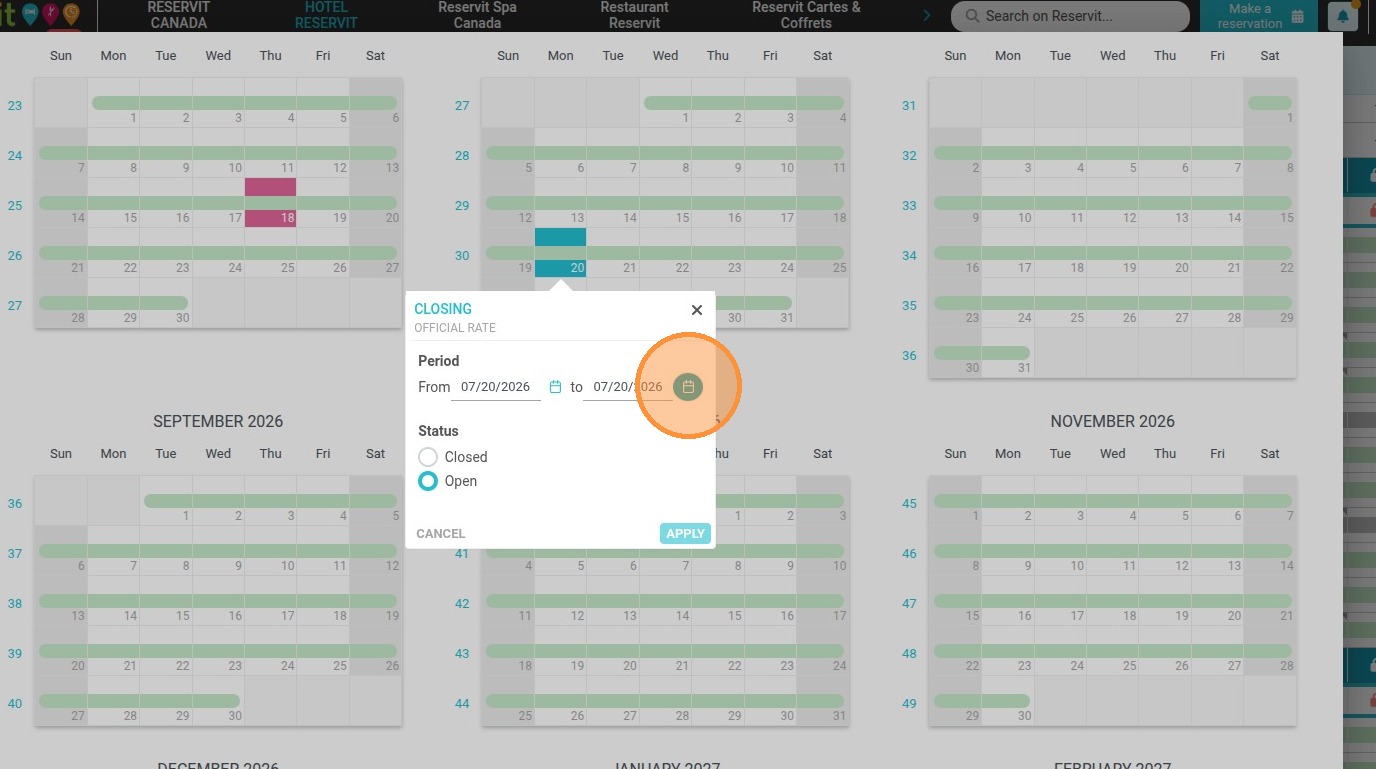Edit the From date field 07/20/2026
Image resolution: width=1376 pixels, height=769 pixels.
(x=496, y=387)
